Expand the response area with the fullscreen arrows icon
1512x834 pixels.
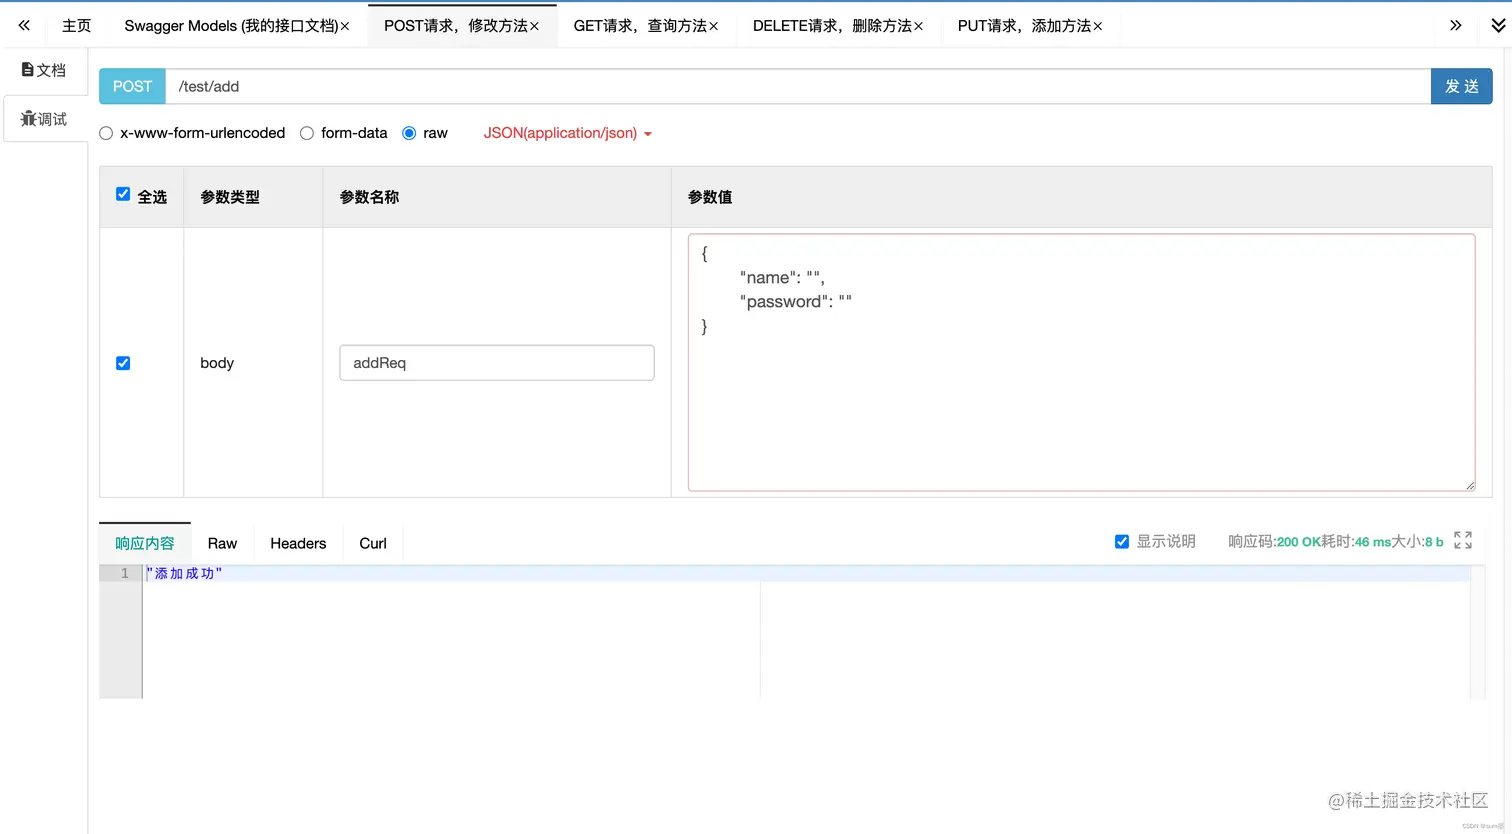pos(1463,540)
